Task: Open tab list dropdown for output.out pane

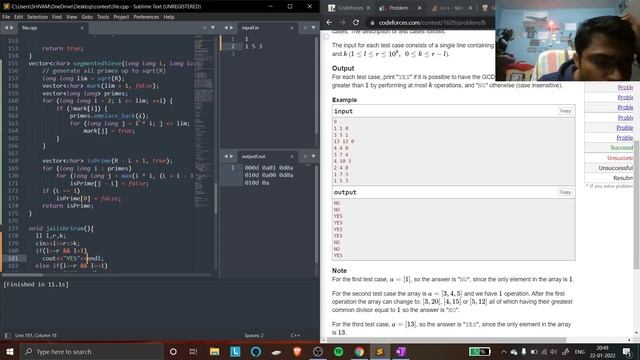Action: [x=313, y=156]
